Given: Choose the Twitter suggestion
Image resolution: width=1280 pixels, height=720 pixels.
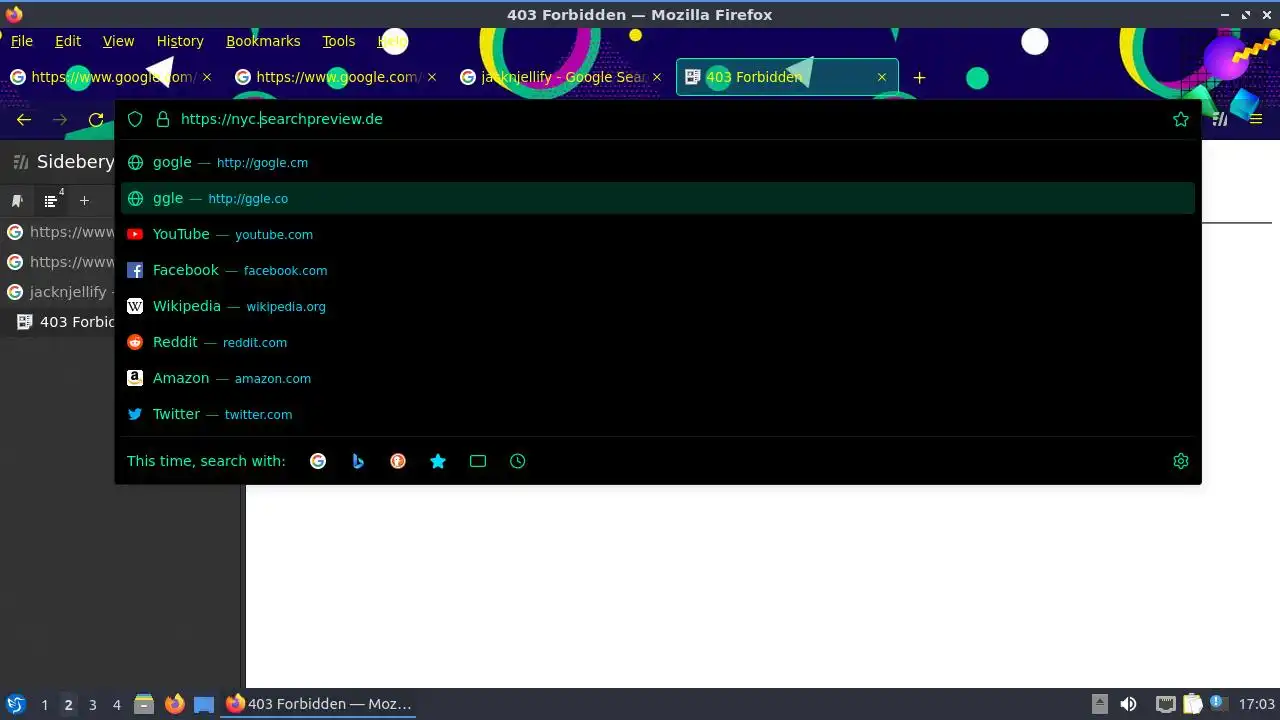Looking at the screenshot, I should pyautogui.click(x=658, y=414).
